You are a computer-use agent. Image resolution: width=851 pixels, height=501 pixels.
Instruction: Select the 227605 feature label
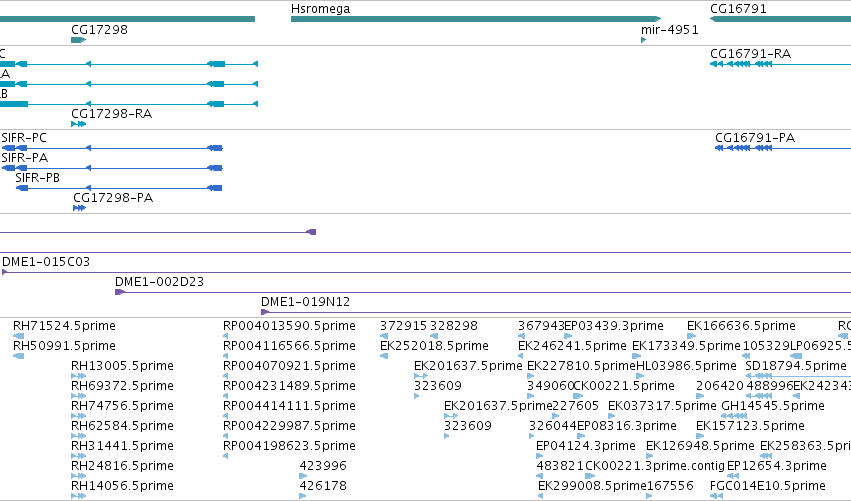(x=576, y=406)
